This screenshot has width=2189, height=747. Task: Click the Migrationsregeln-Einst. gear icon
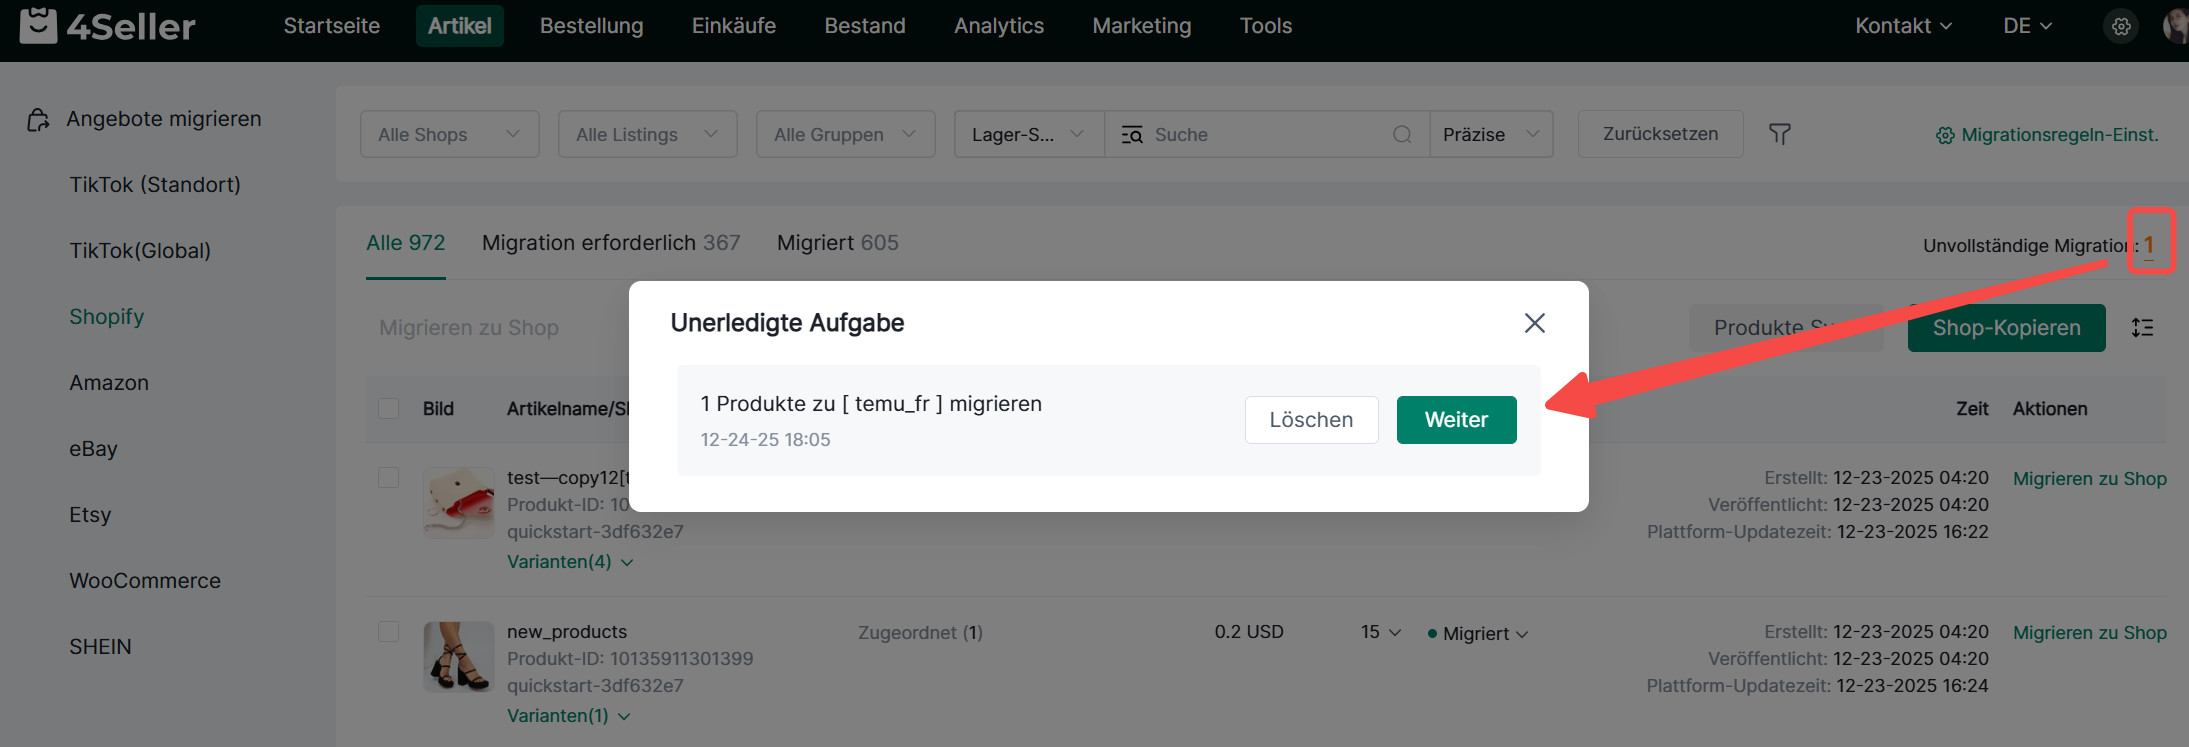click(x=1945, y=136)
